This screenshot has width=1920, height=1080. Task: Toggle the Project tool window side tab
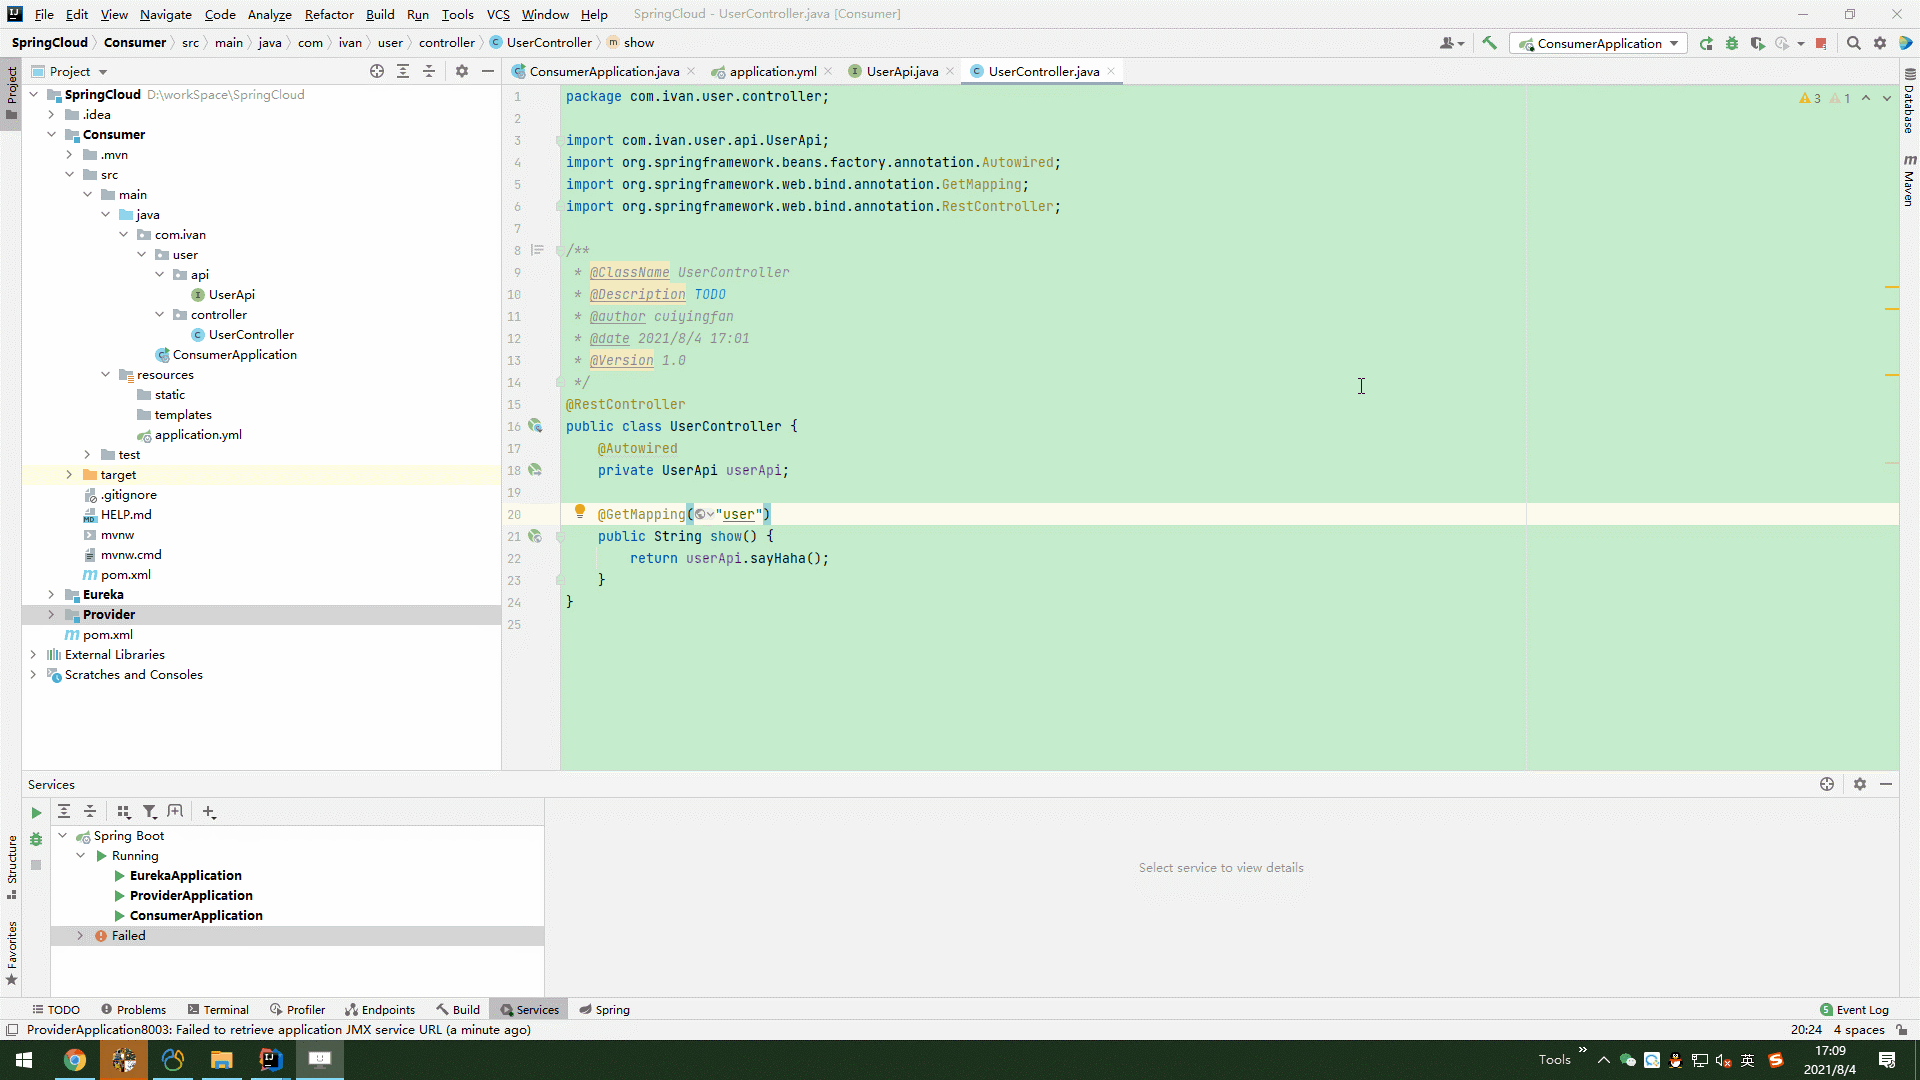pyautogui.click(x=11, y=92)
